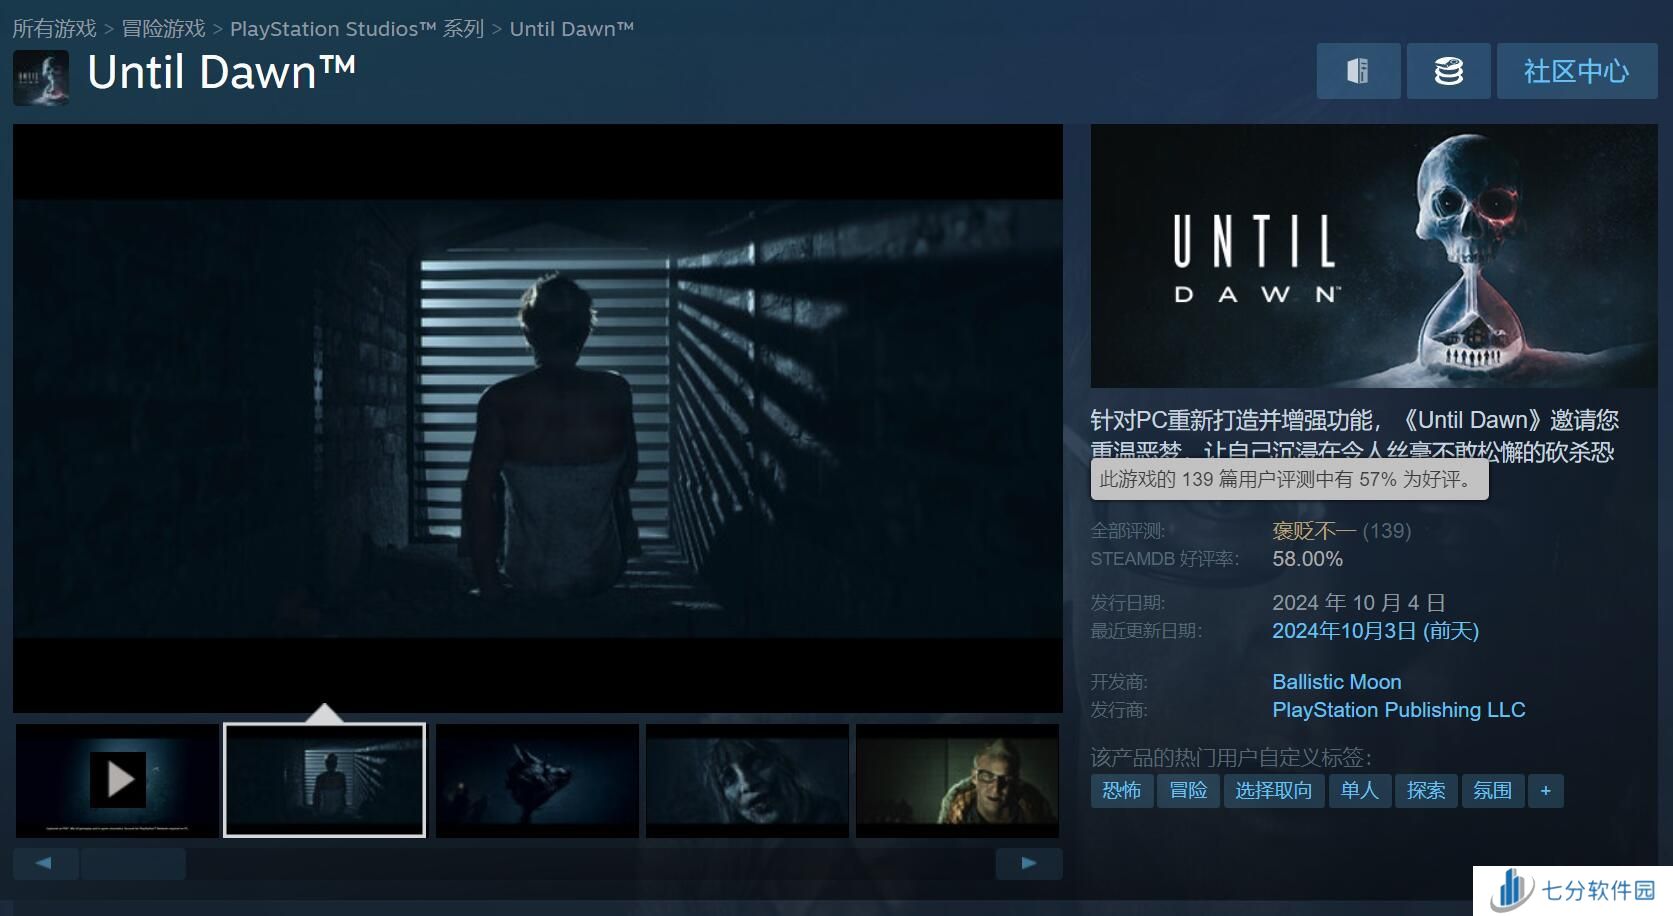Click the plus button to add tag
This screenshot has width=1673, height=916.
[x=1545, y=791]
